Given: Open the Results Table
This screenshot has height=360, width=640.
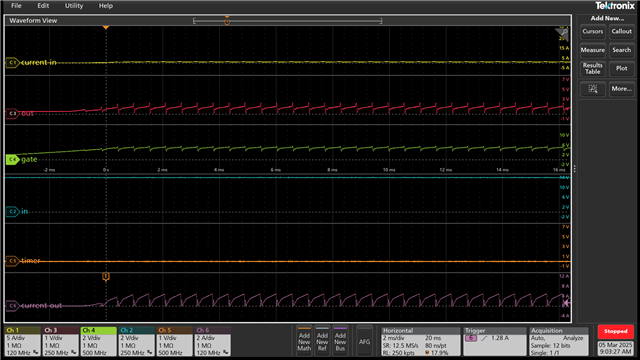Looking at the screenshot, I should point(593,68).
